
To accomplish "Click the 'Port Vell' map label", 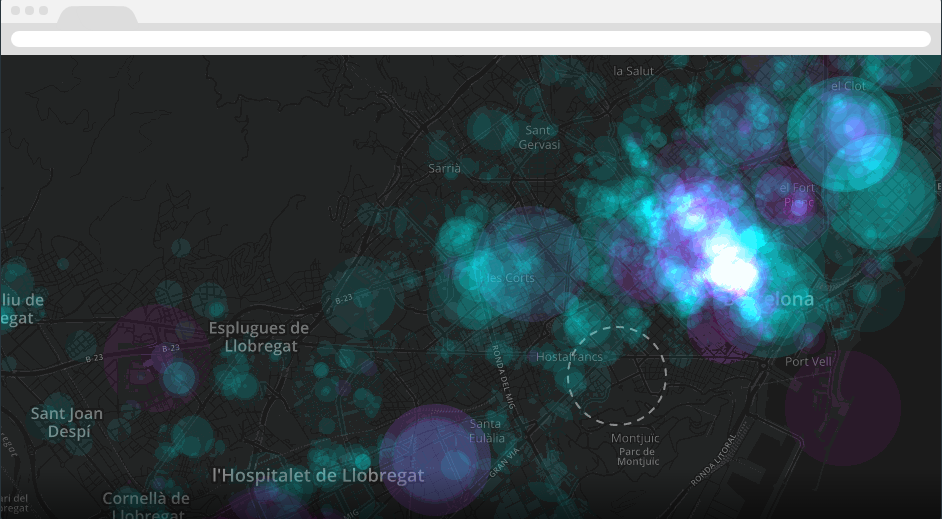I will click(809, 362).
